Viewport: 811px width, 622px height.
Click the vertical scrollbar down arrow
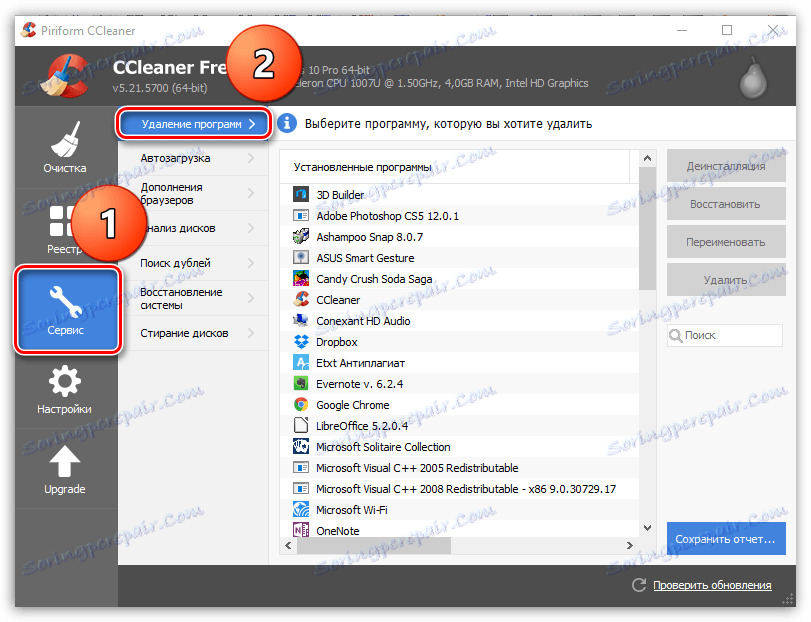[x=647, y=527]
